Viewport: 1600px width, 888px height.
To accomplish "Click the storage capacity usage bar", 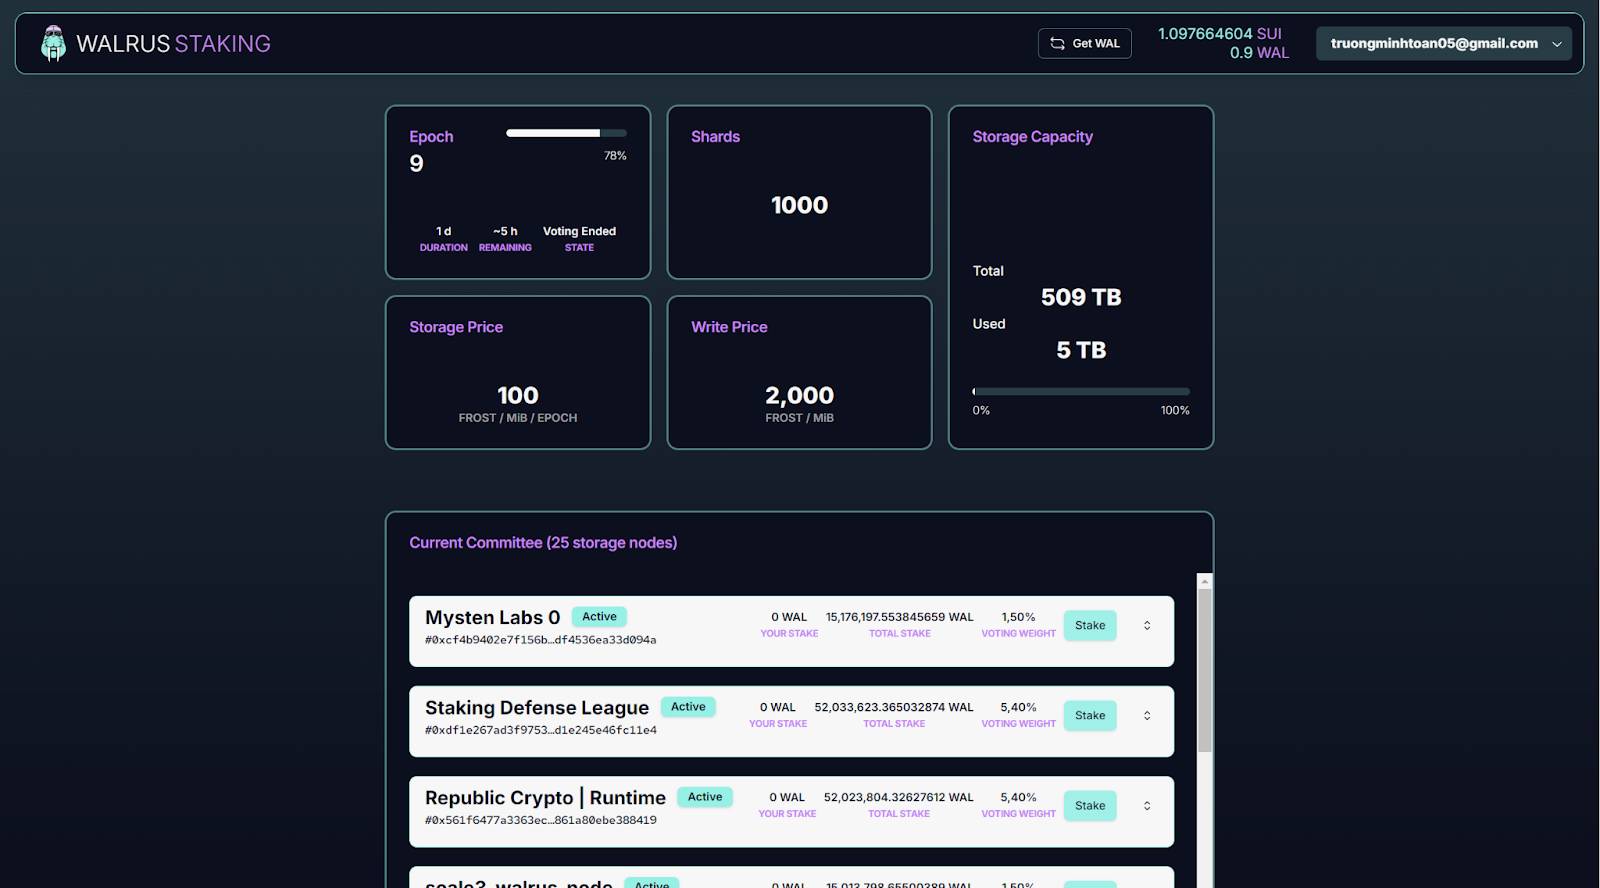I will pyautogui.click(x=1081, y=391).
